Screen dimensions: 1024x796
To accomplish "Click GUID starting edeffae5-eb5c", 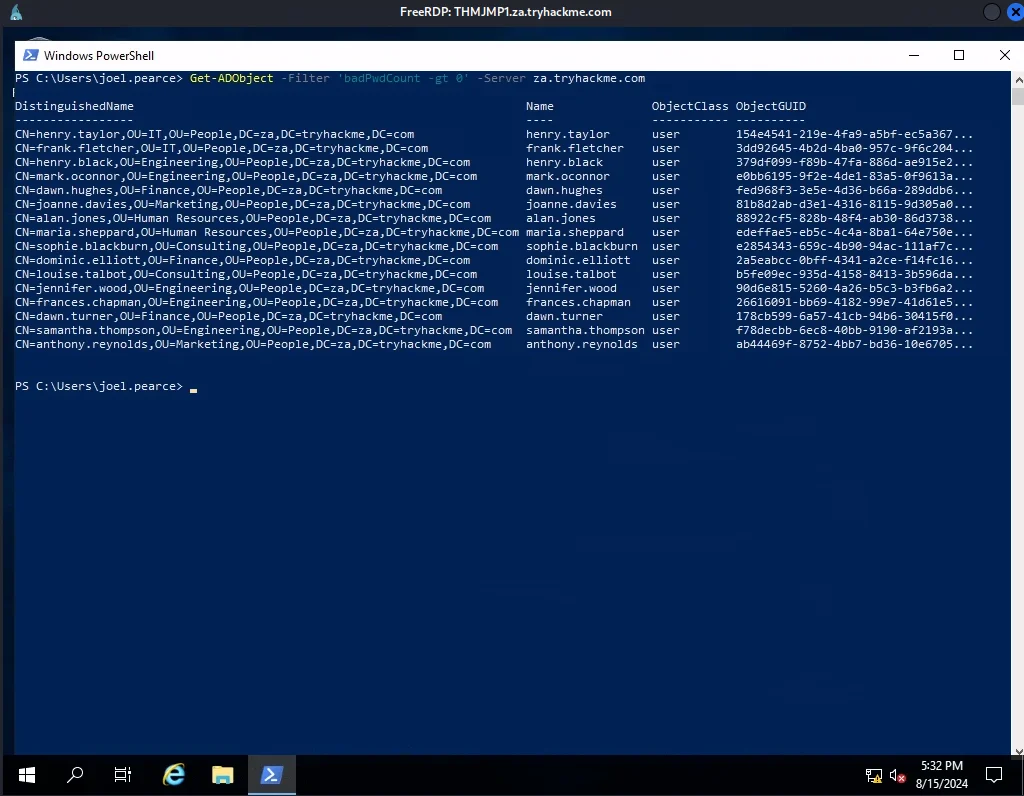I will pos(854,232).
